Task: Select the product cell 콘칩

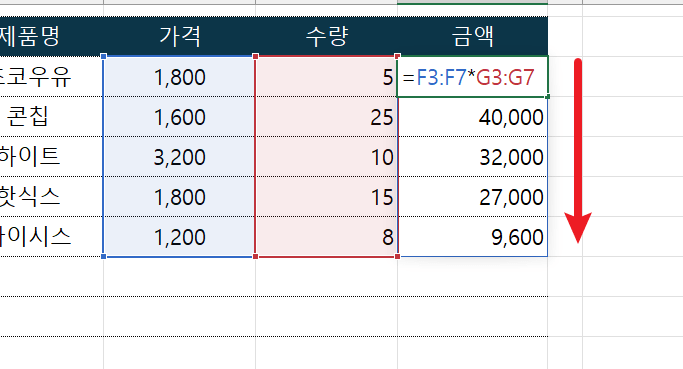Action: (51, 117)
